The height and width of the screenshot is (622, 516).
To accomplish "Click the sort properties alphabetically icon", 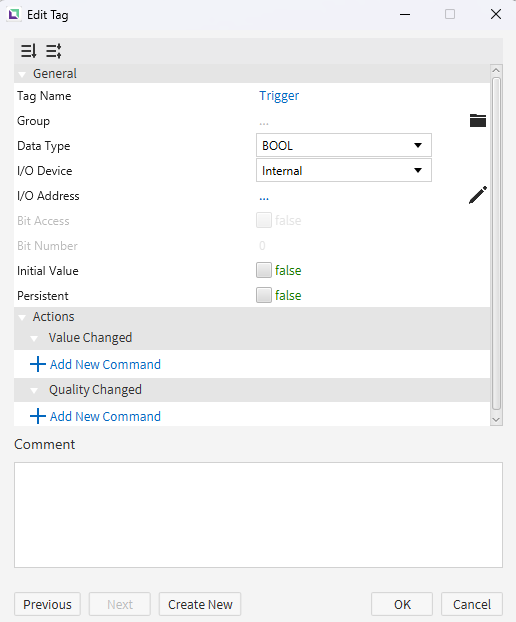I will (29, 51).
